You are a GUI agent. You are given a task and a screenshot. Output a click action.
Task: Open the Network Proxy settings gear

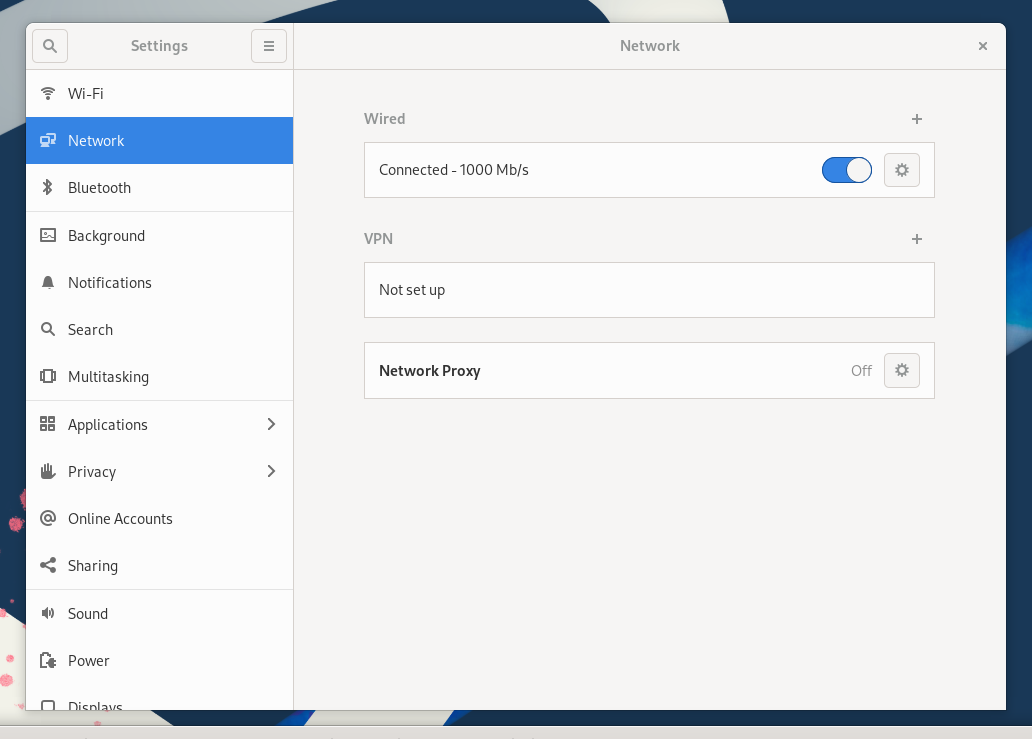pyautogui.click(x=901, y=370)
